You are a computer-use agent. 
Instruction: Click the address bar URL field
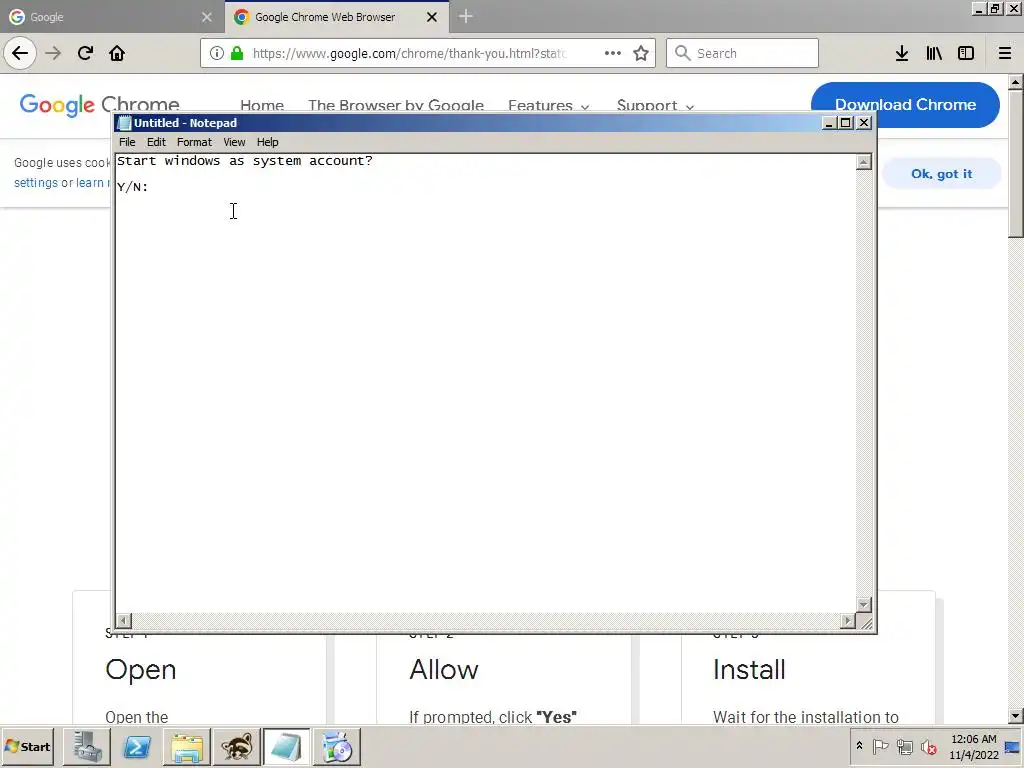[x=409, y=53]
